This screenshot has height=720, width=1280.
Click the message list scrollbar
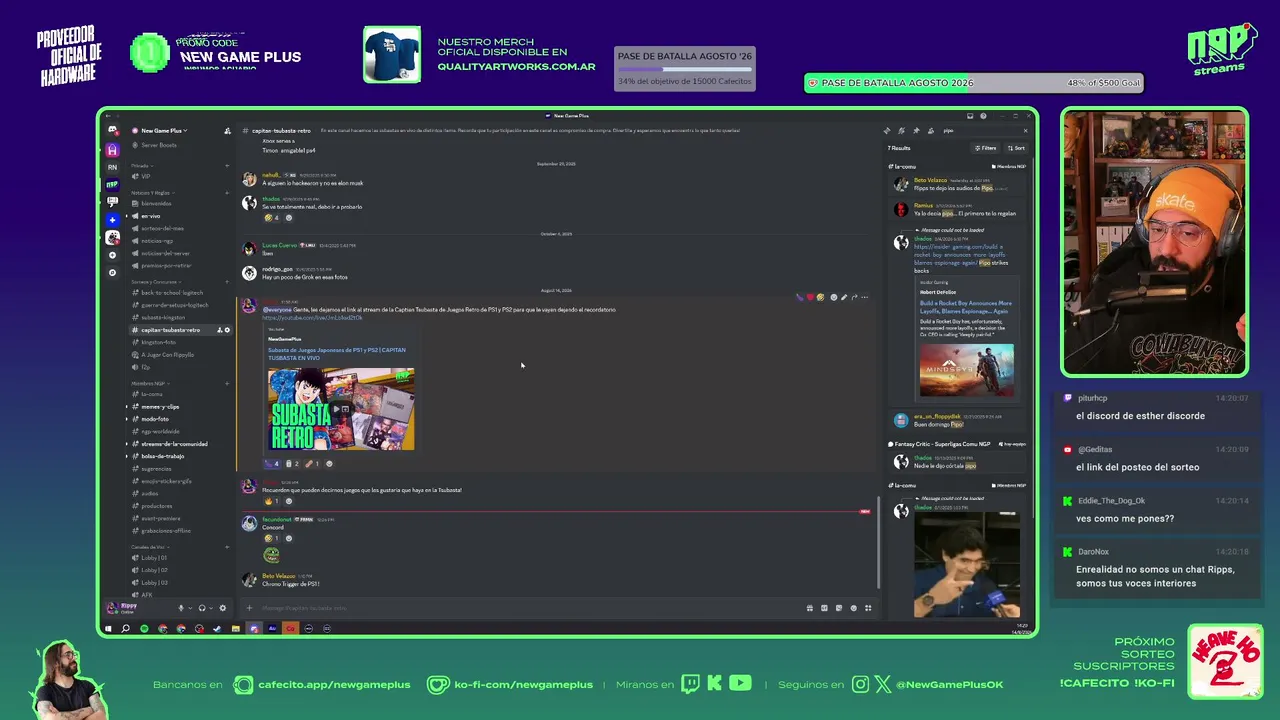(x=878, y=543)
